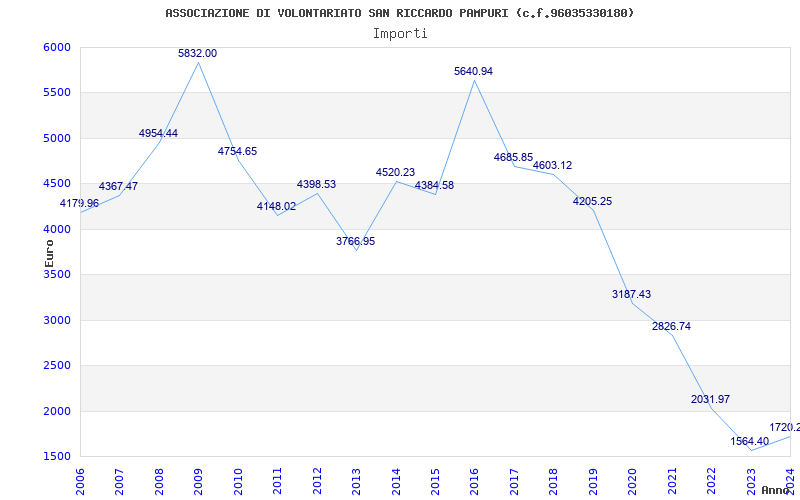Click the 2031.97 data label

(711, 399)
